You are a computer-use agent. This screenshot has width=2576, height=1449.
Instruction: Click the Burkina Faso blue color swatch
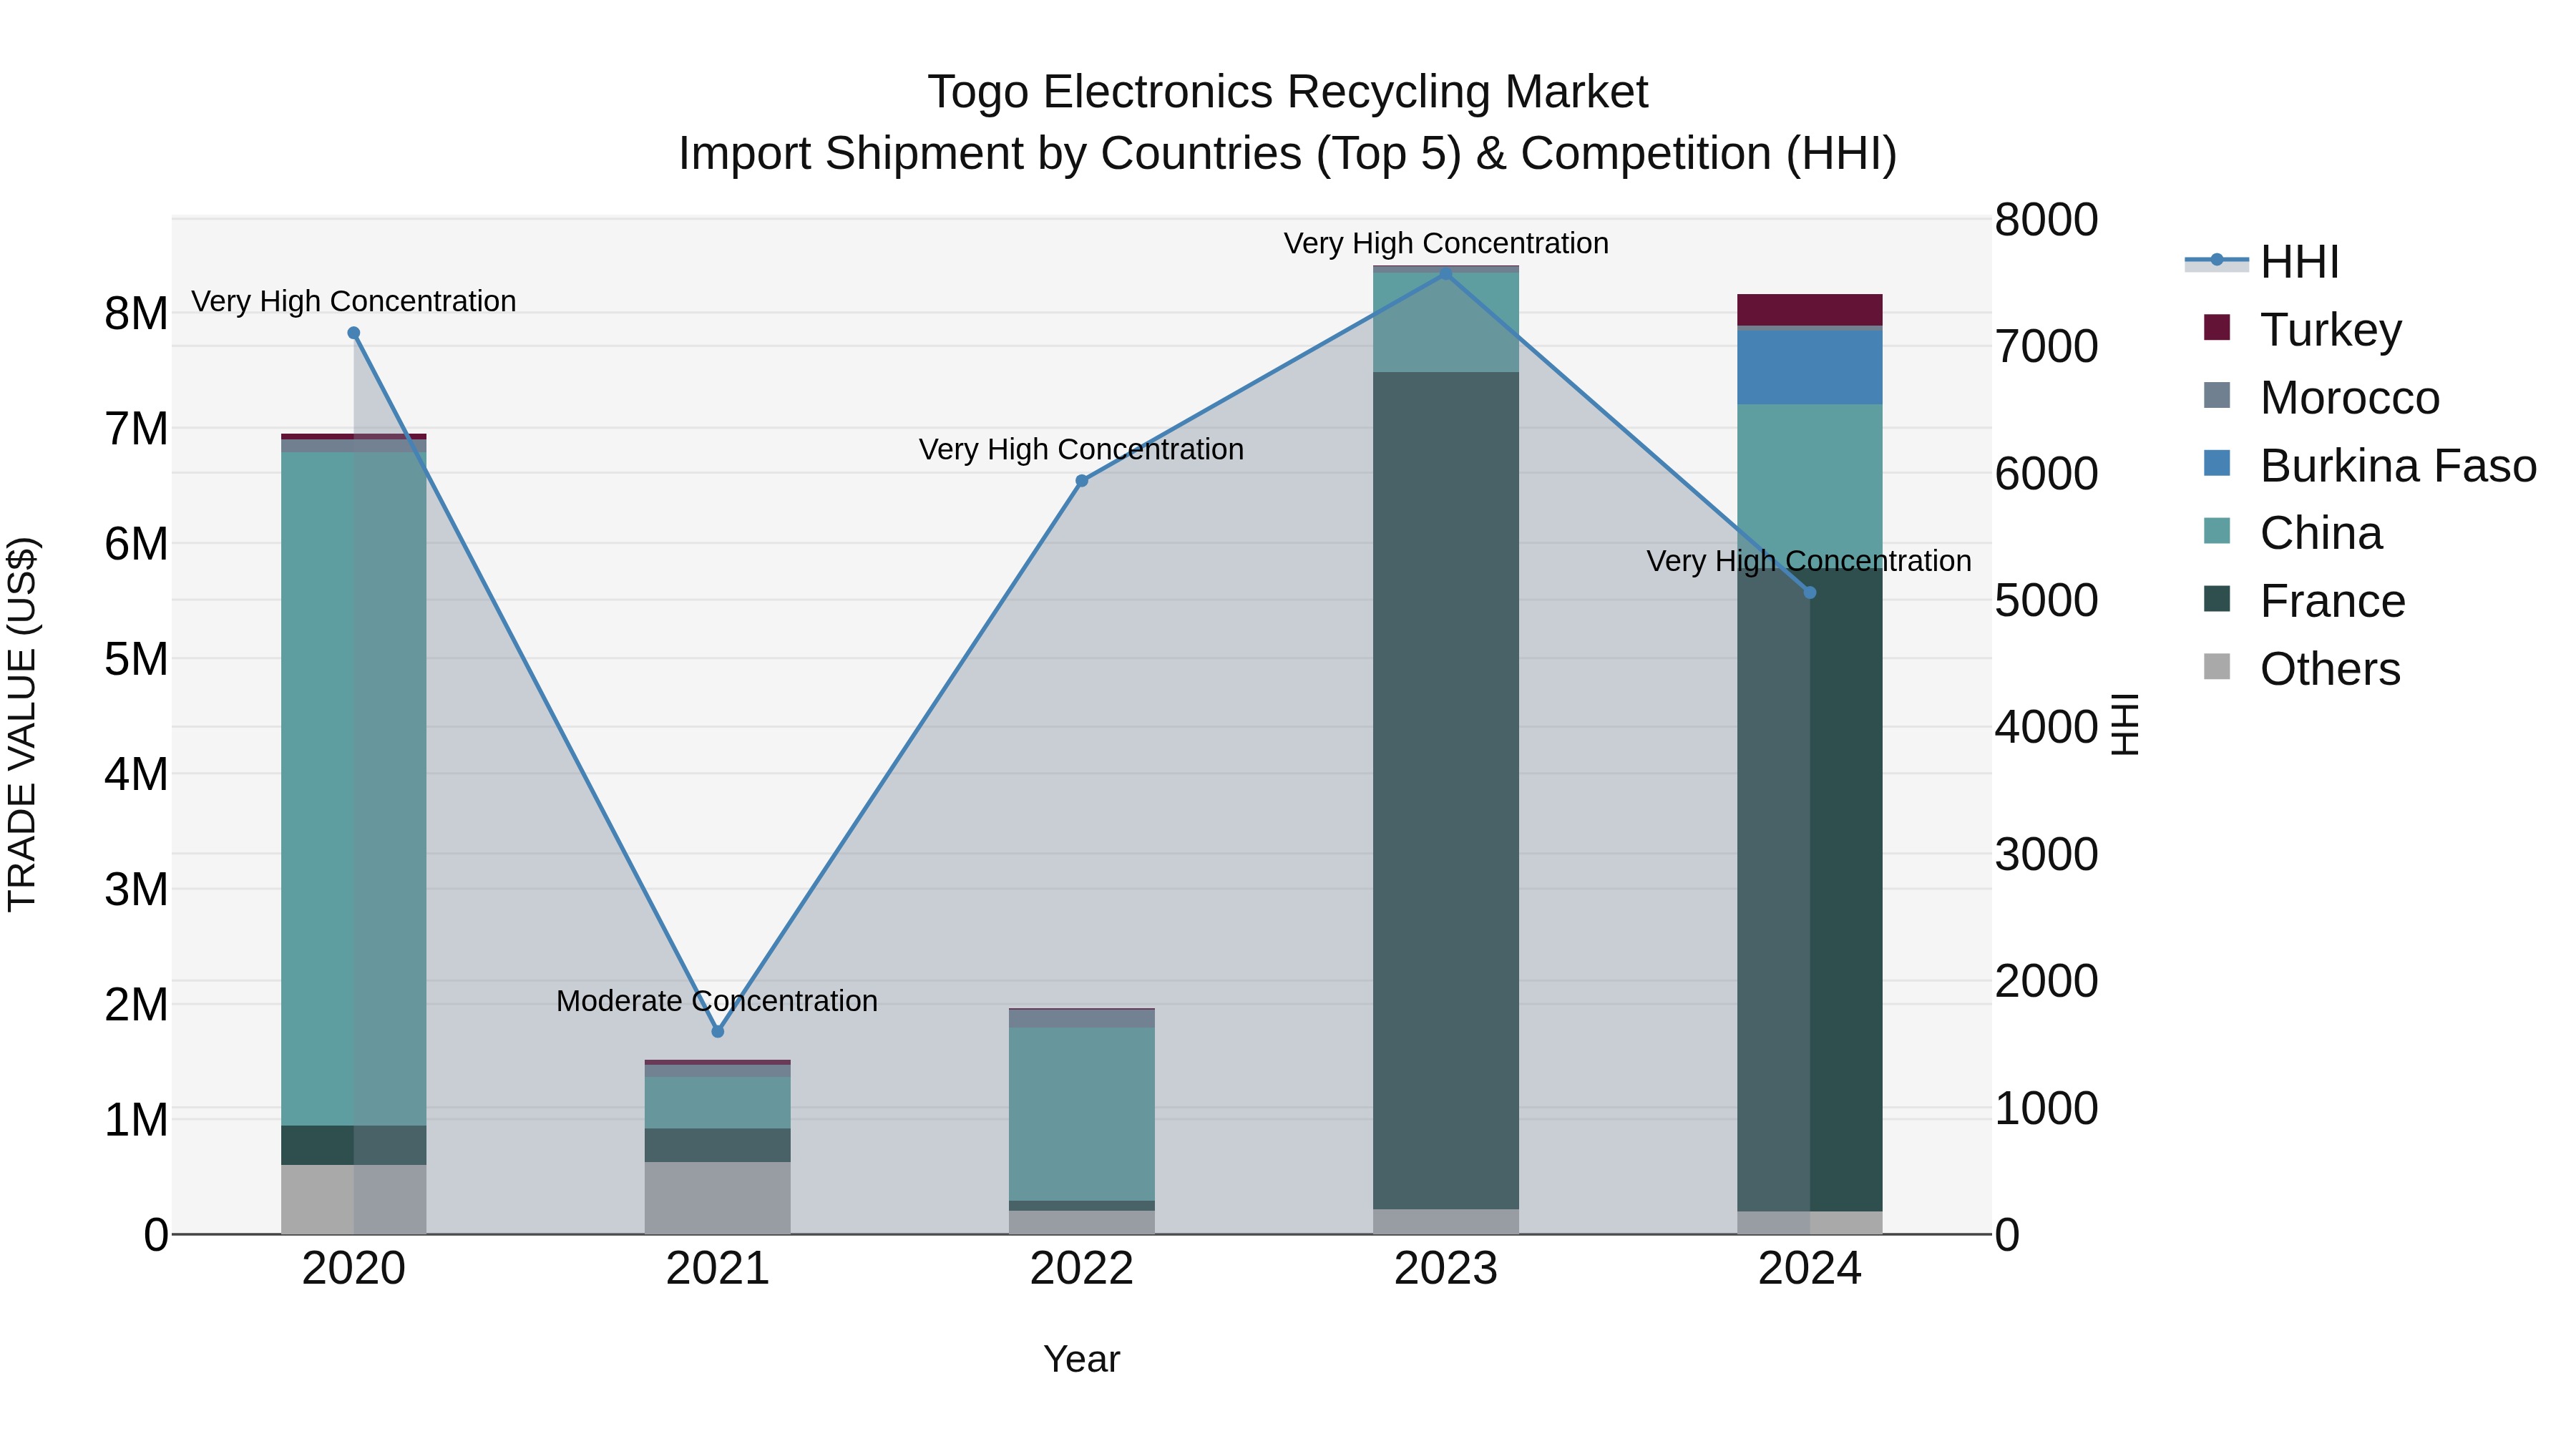point(2217,463)
